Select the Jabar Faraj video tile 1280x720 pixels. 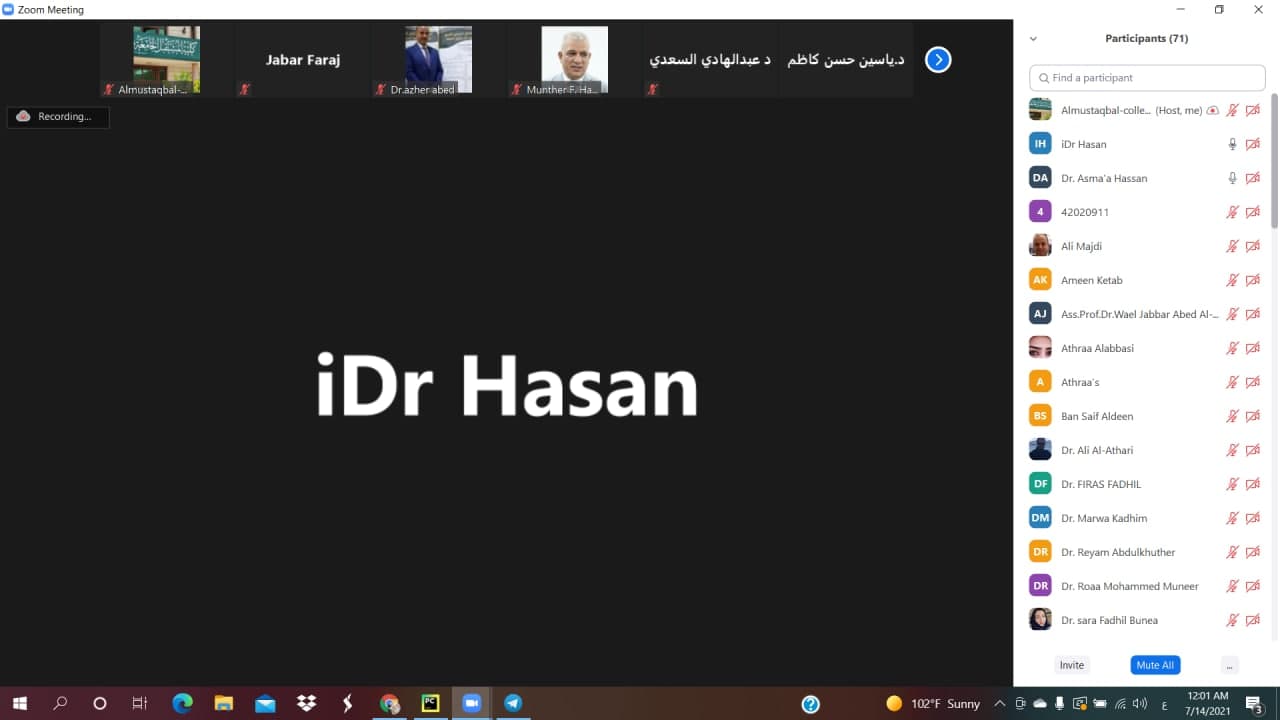pyautogui.click(x=302, y=60)
